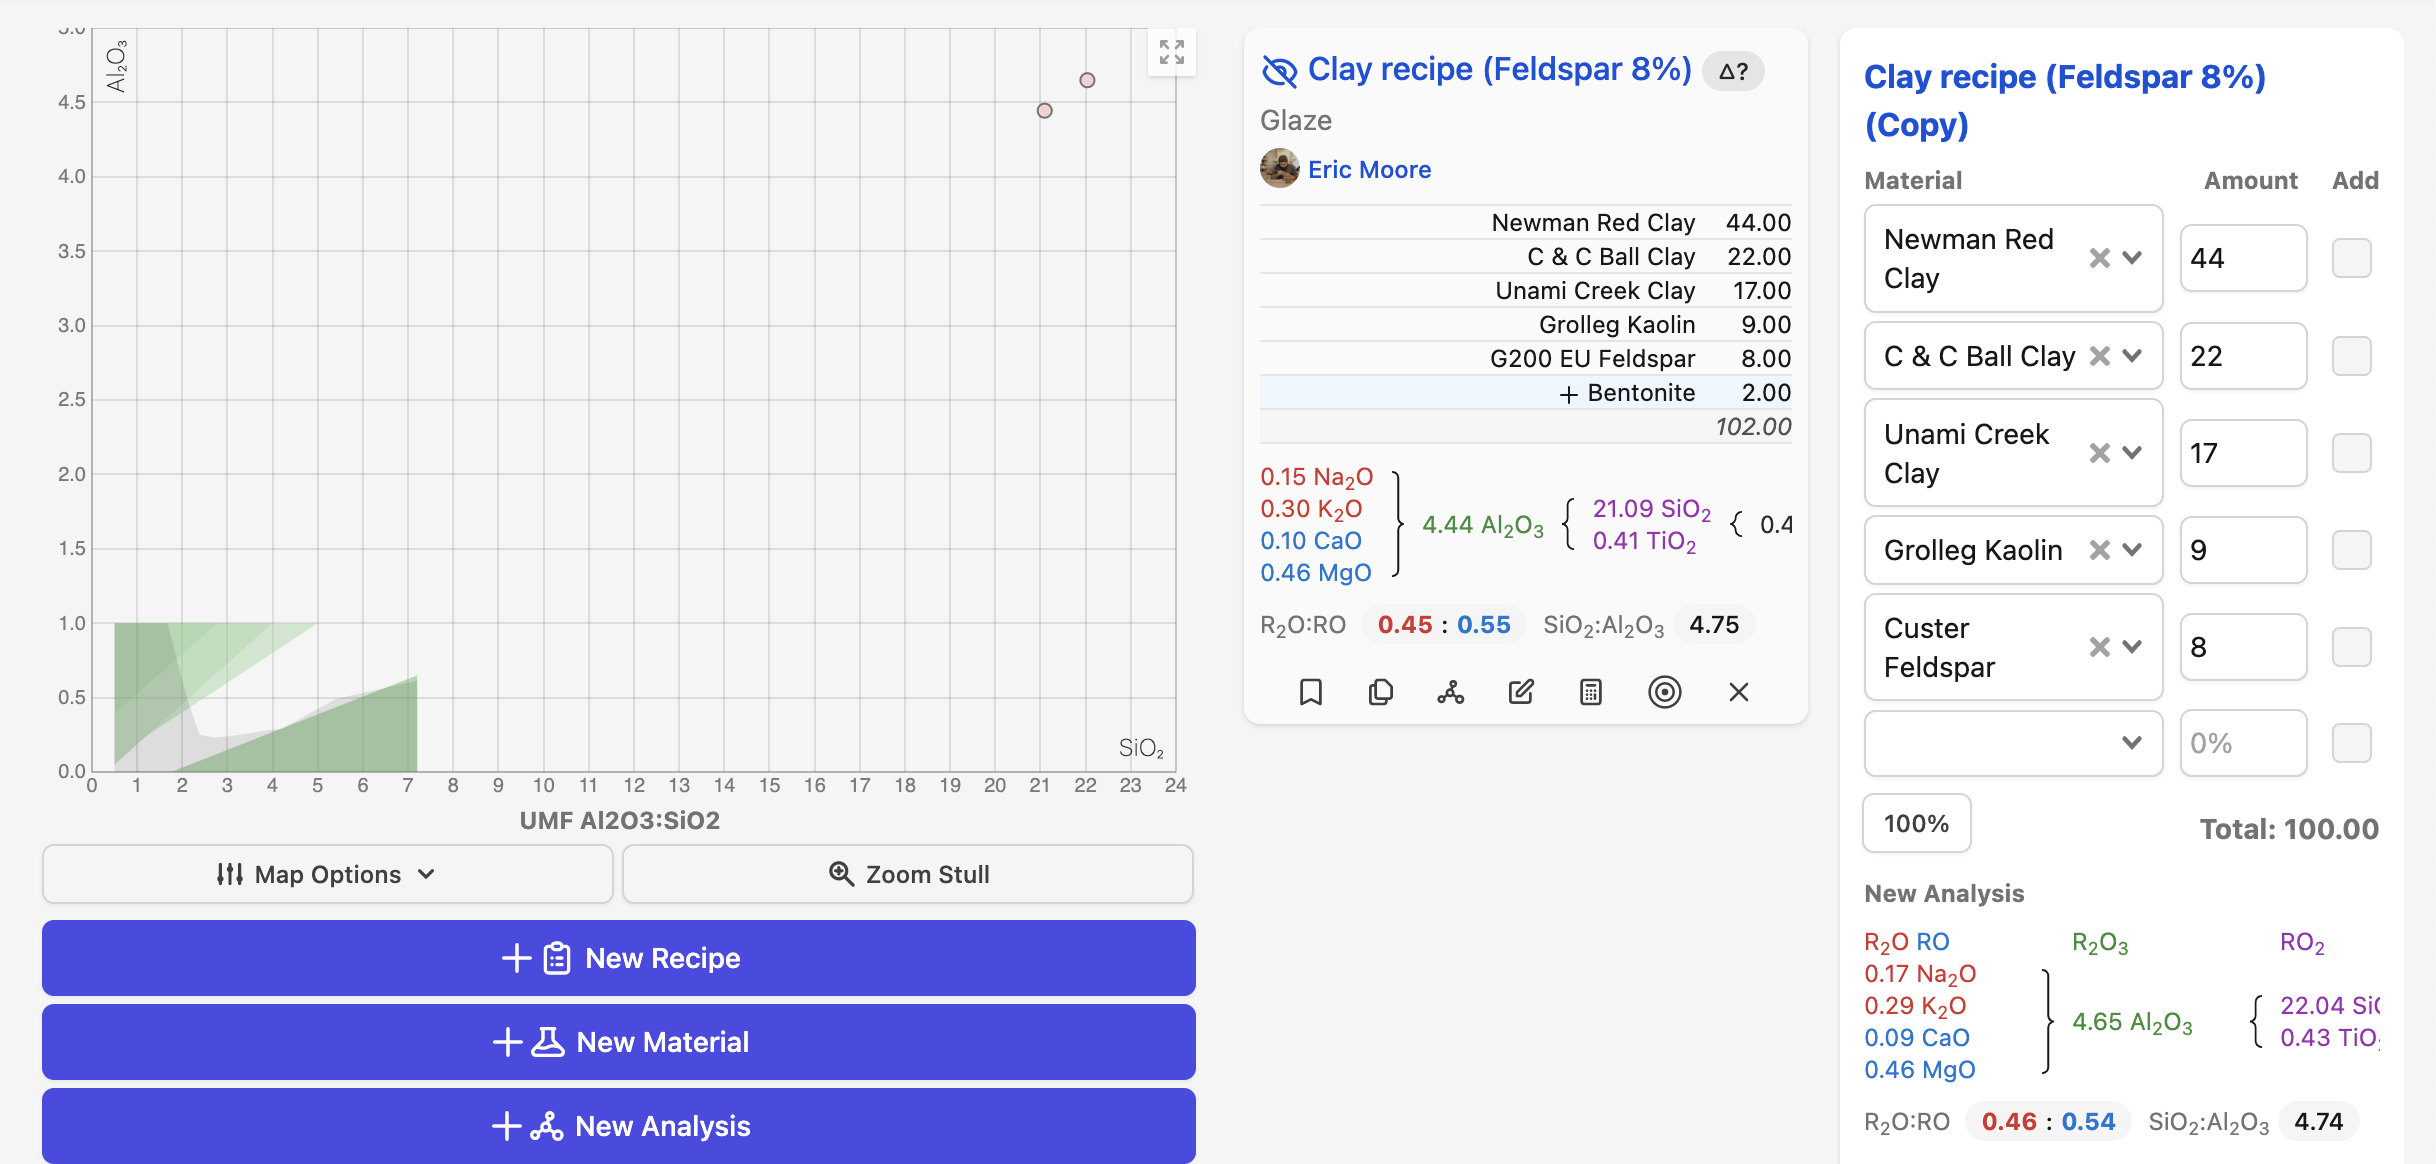2436x1164 pixels.
Task: Click the calculator icon on recipe card
Action: 1590,692
